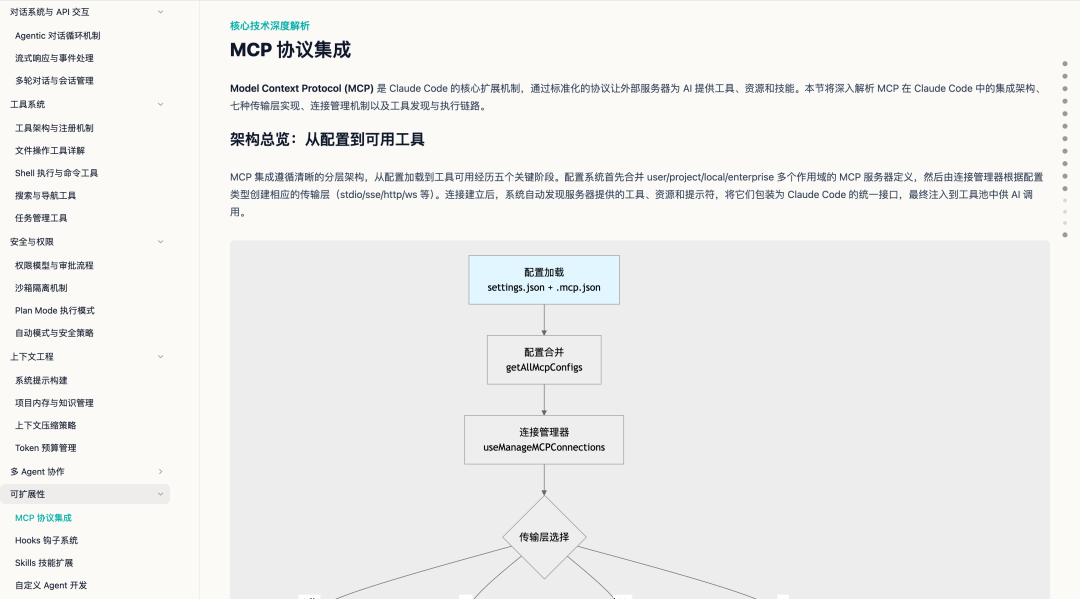1080x599 pixels.
Task: Go to 自动模式与安全策略
Action: click(54, 333)
